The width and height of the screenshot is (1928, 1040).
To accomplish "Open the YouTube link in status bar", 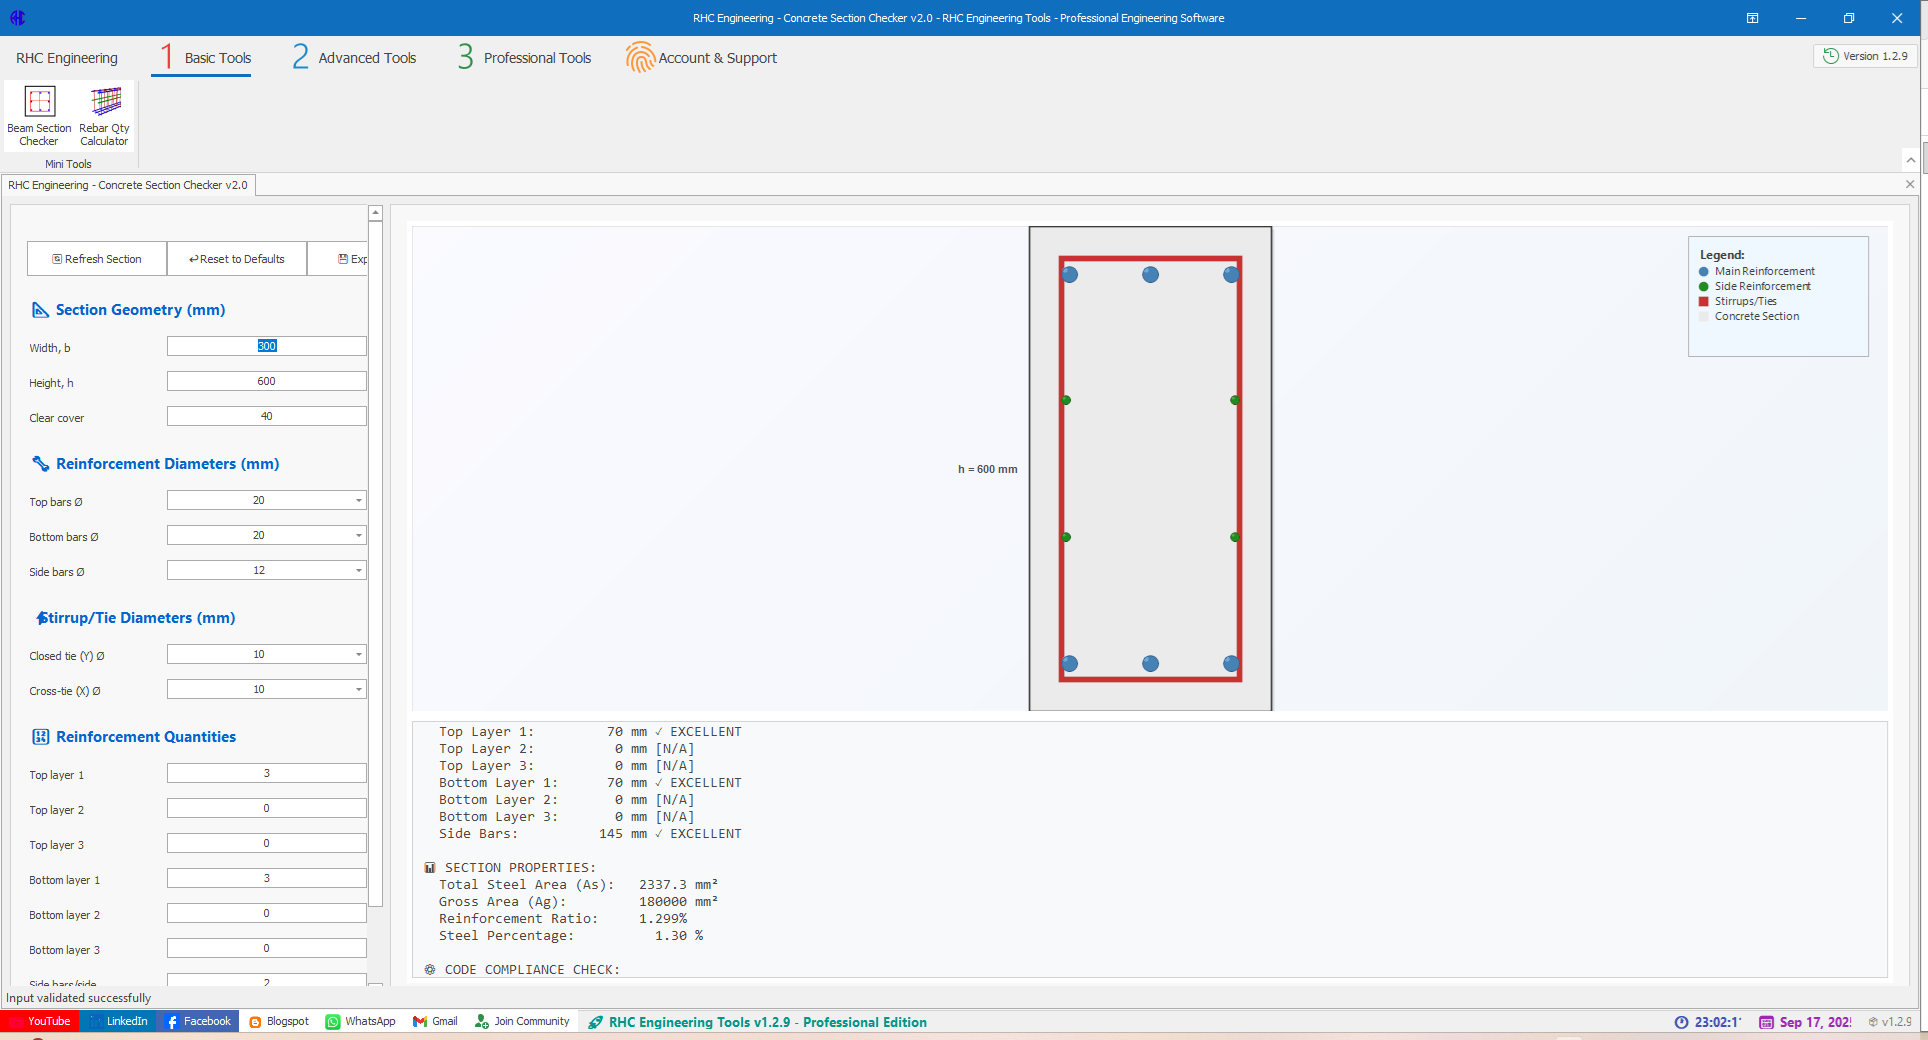I will pyautogui.click(x=40, y=1021).
